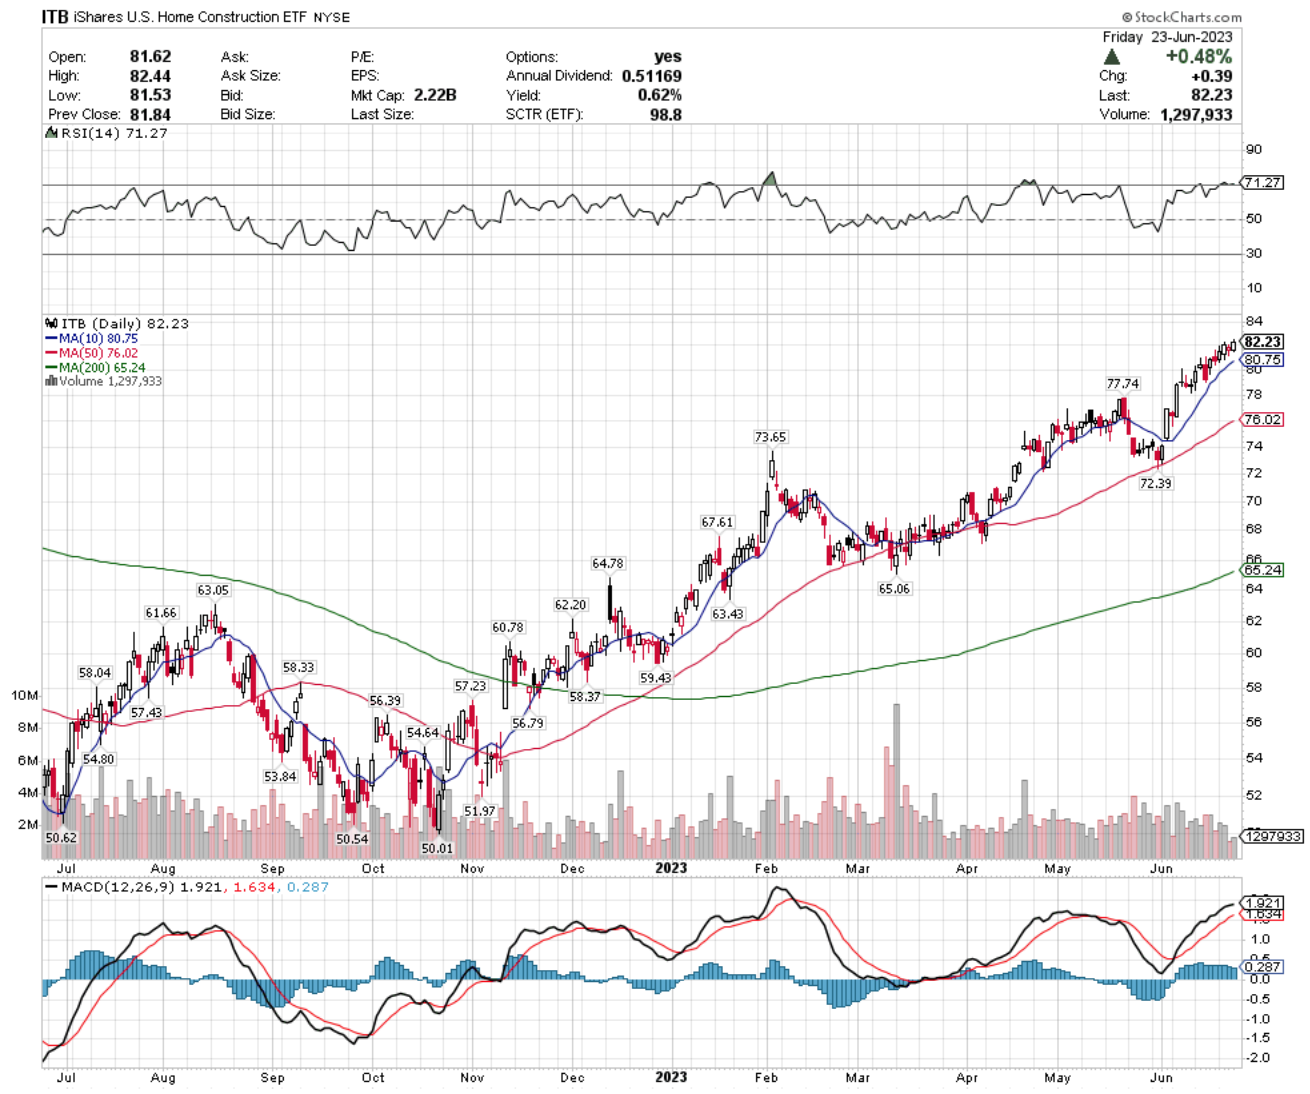The height and width of the screenshot is (1094, 1310).
Task: Click the Volume 1,297,933 header value
Action: click(1196, 115)
